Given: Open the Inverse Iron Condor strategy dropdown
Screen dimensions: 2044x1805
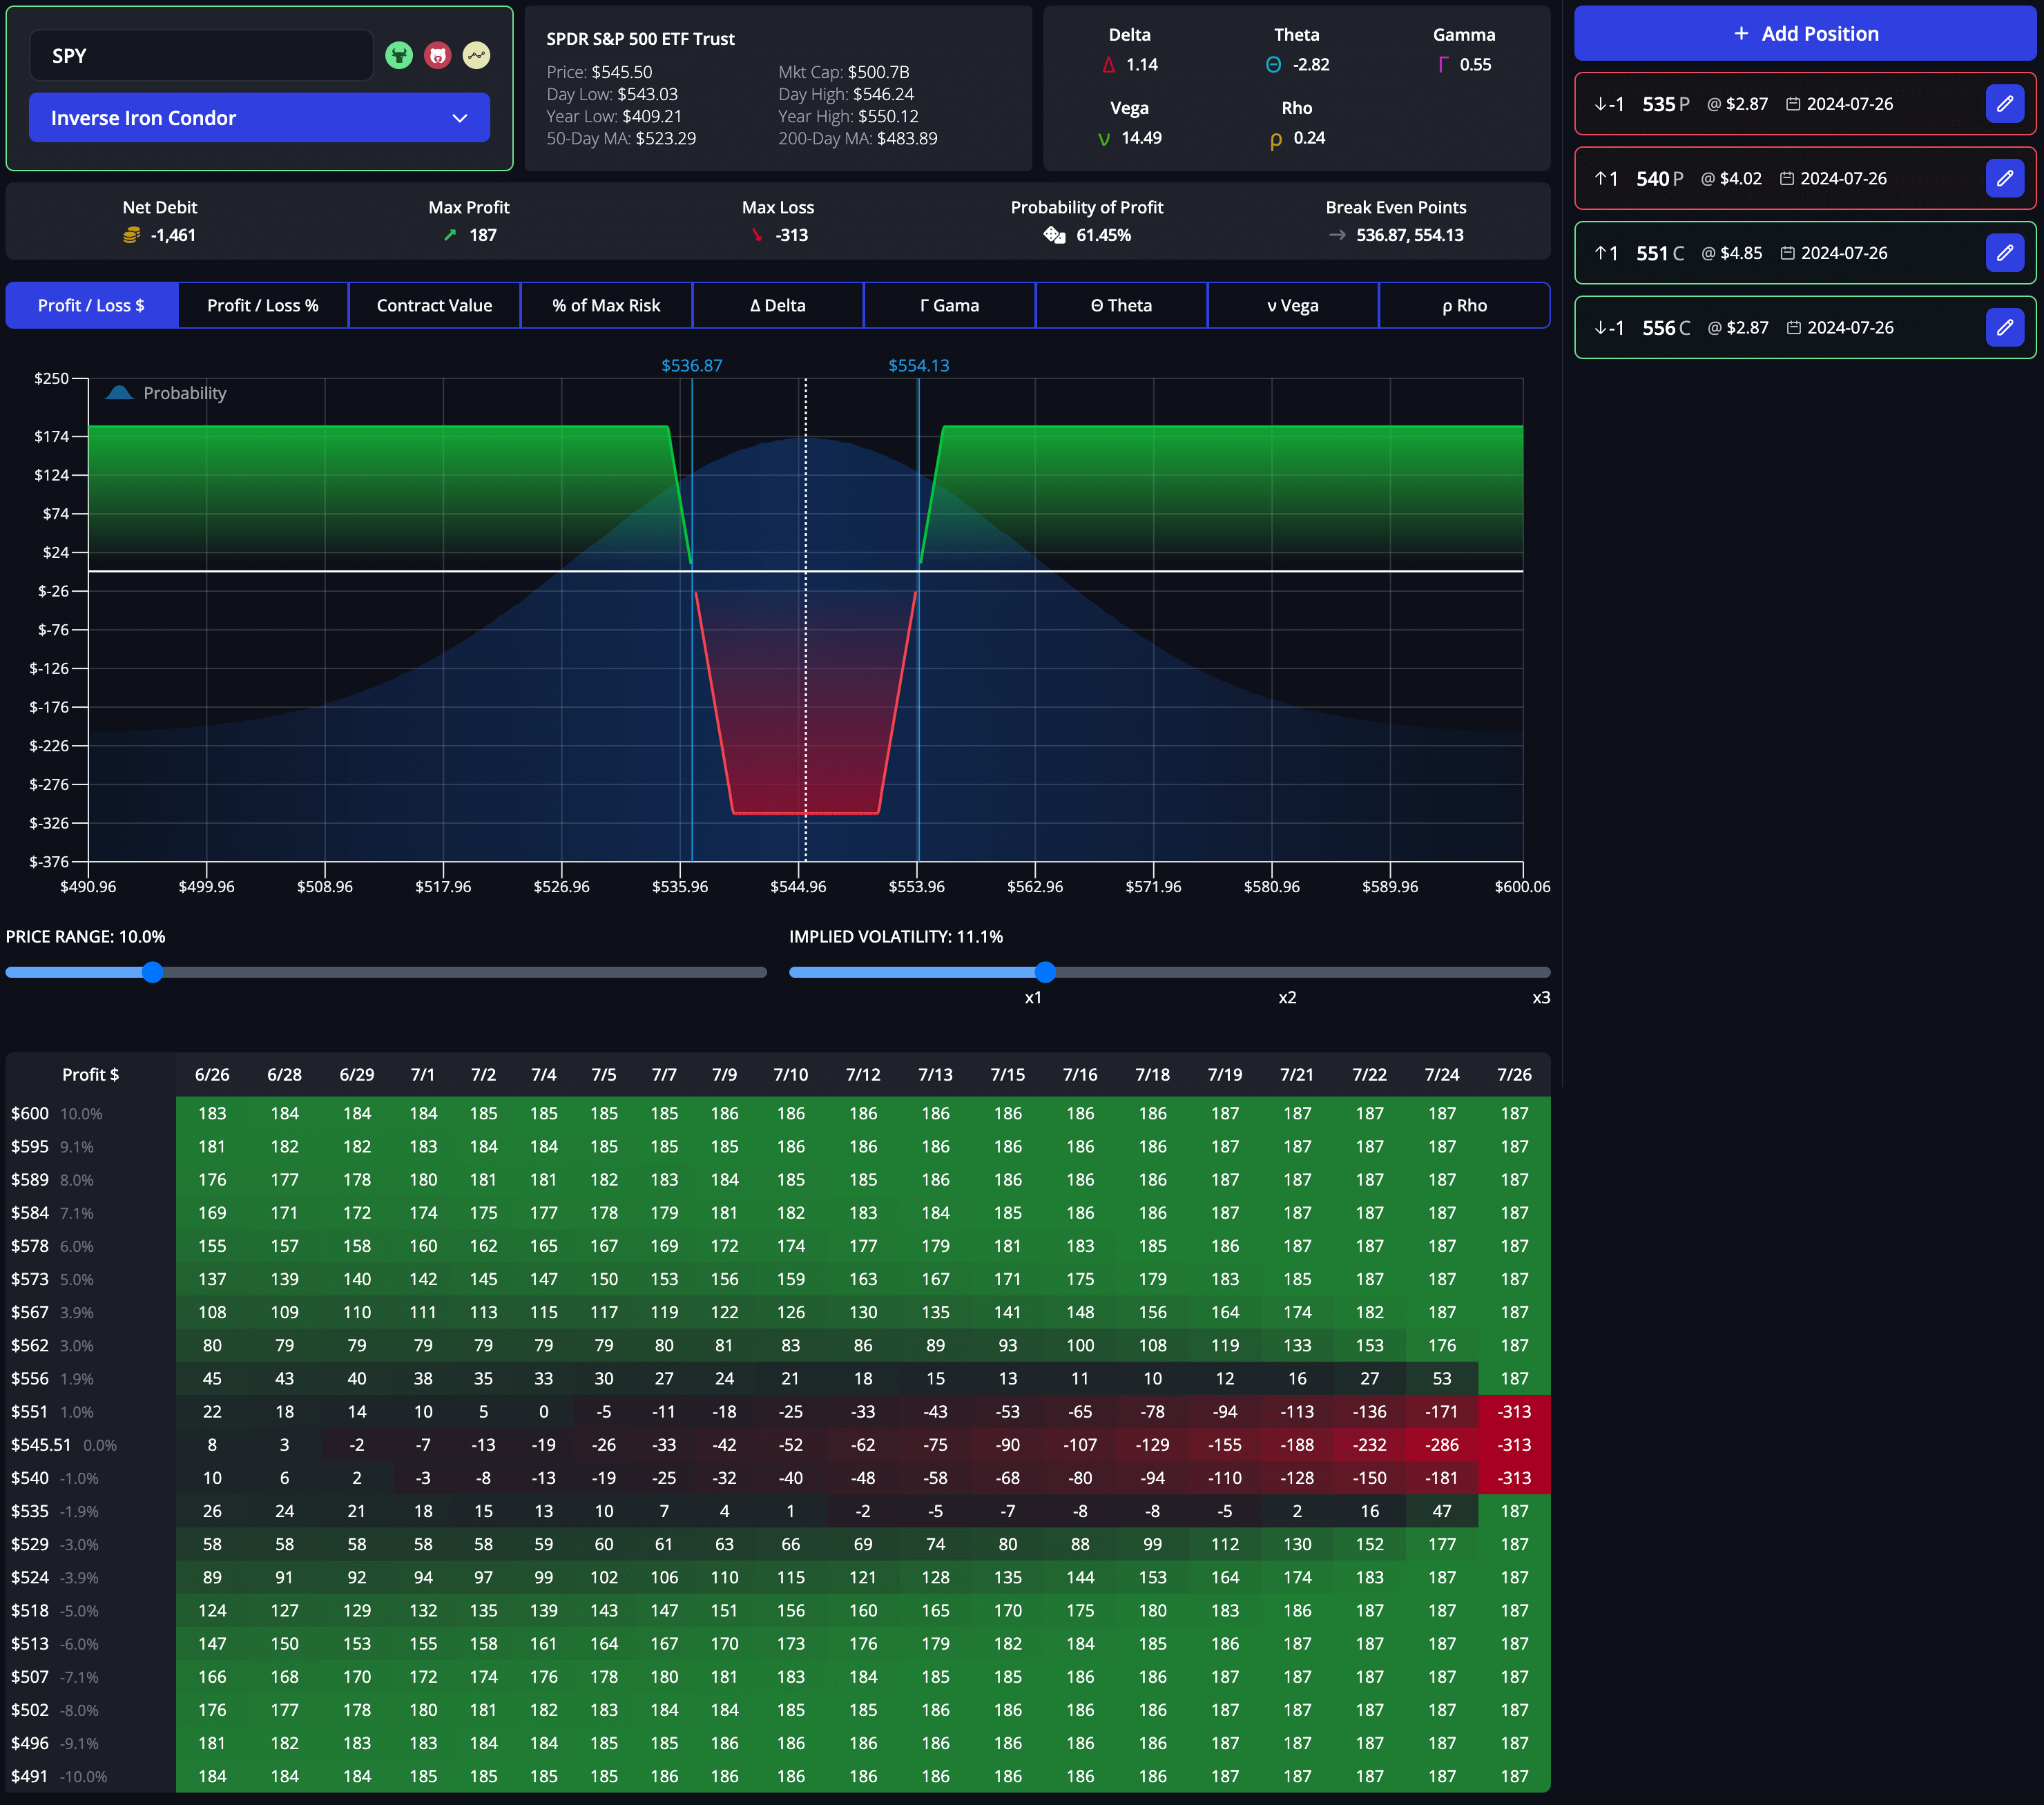Looking at the screenshot, I should tap(259, 118).
